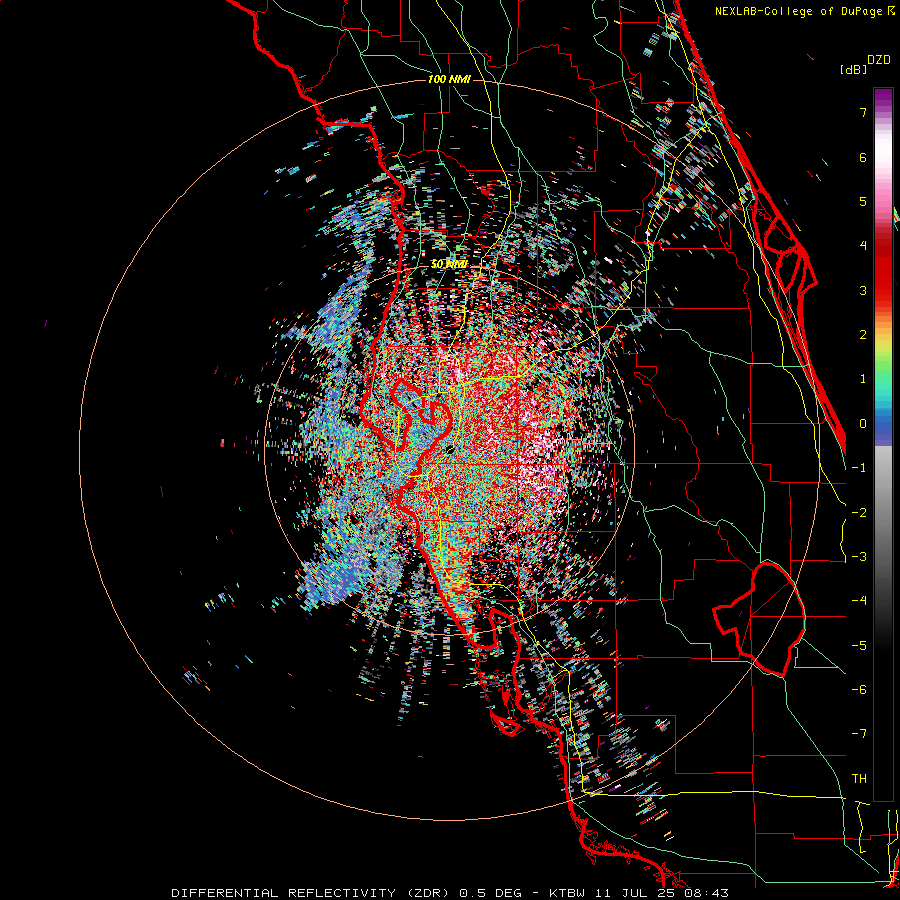Select the -4 dB tick label
The width and height of the screenshot is (900, 900).
[859, 601]
